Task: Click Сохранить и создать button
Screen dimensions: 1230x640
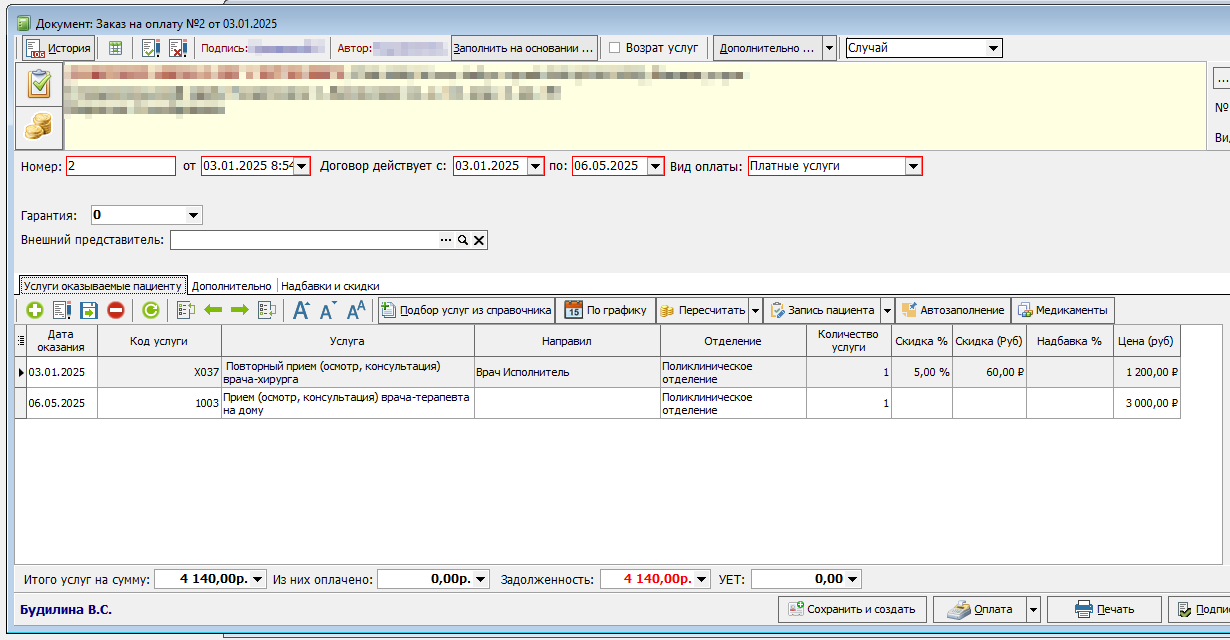Action: click(852, 608)
